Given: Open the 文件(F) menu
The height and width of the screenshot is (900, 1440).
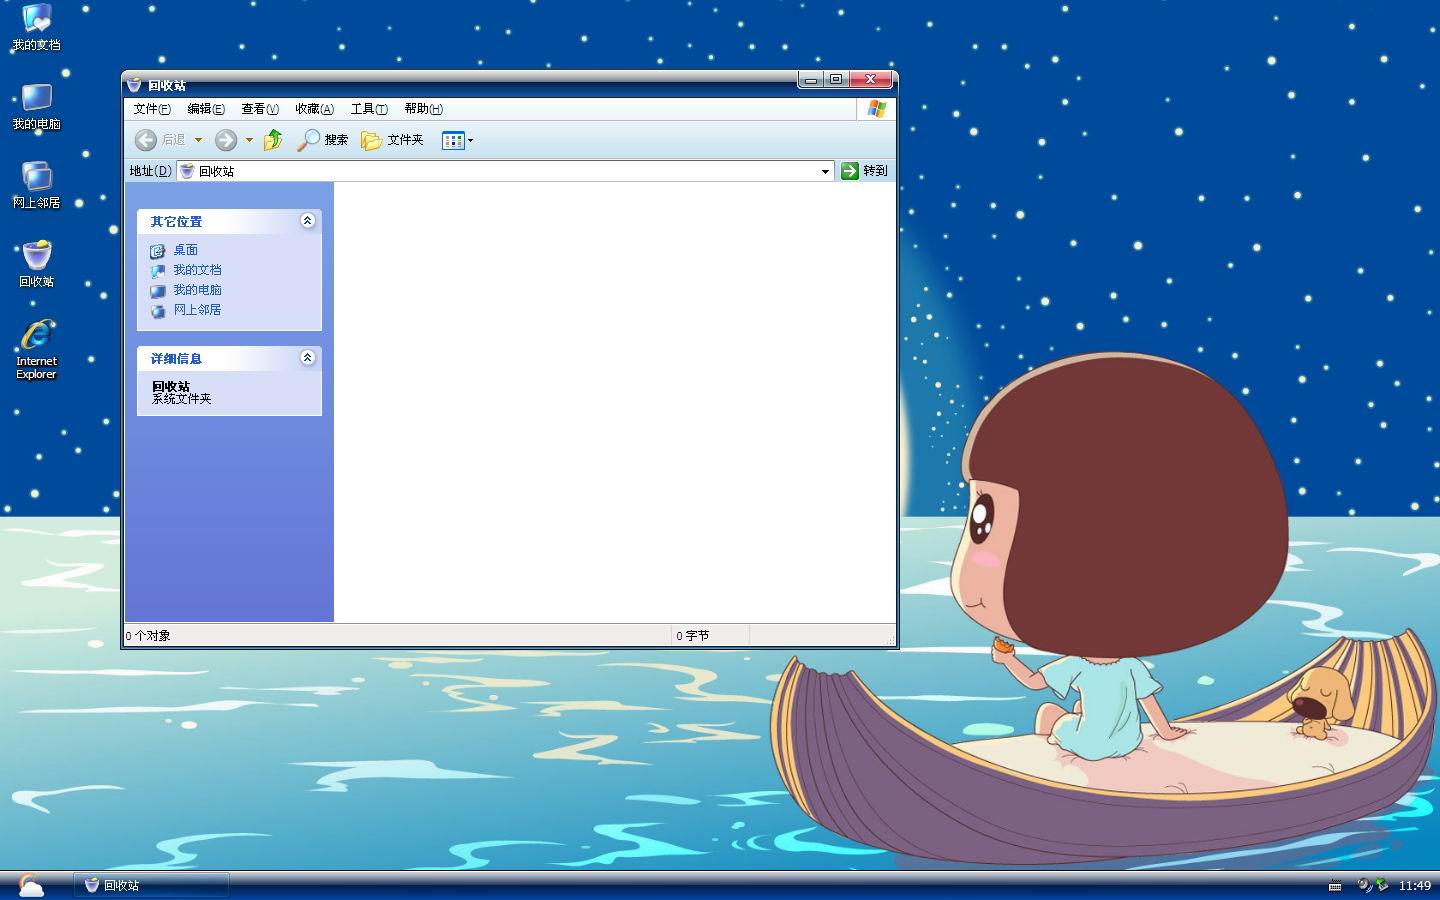Looking at the screenshot, I should pyautogui.click(x=152, y=109).
